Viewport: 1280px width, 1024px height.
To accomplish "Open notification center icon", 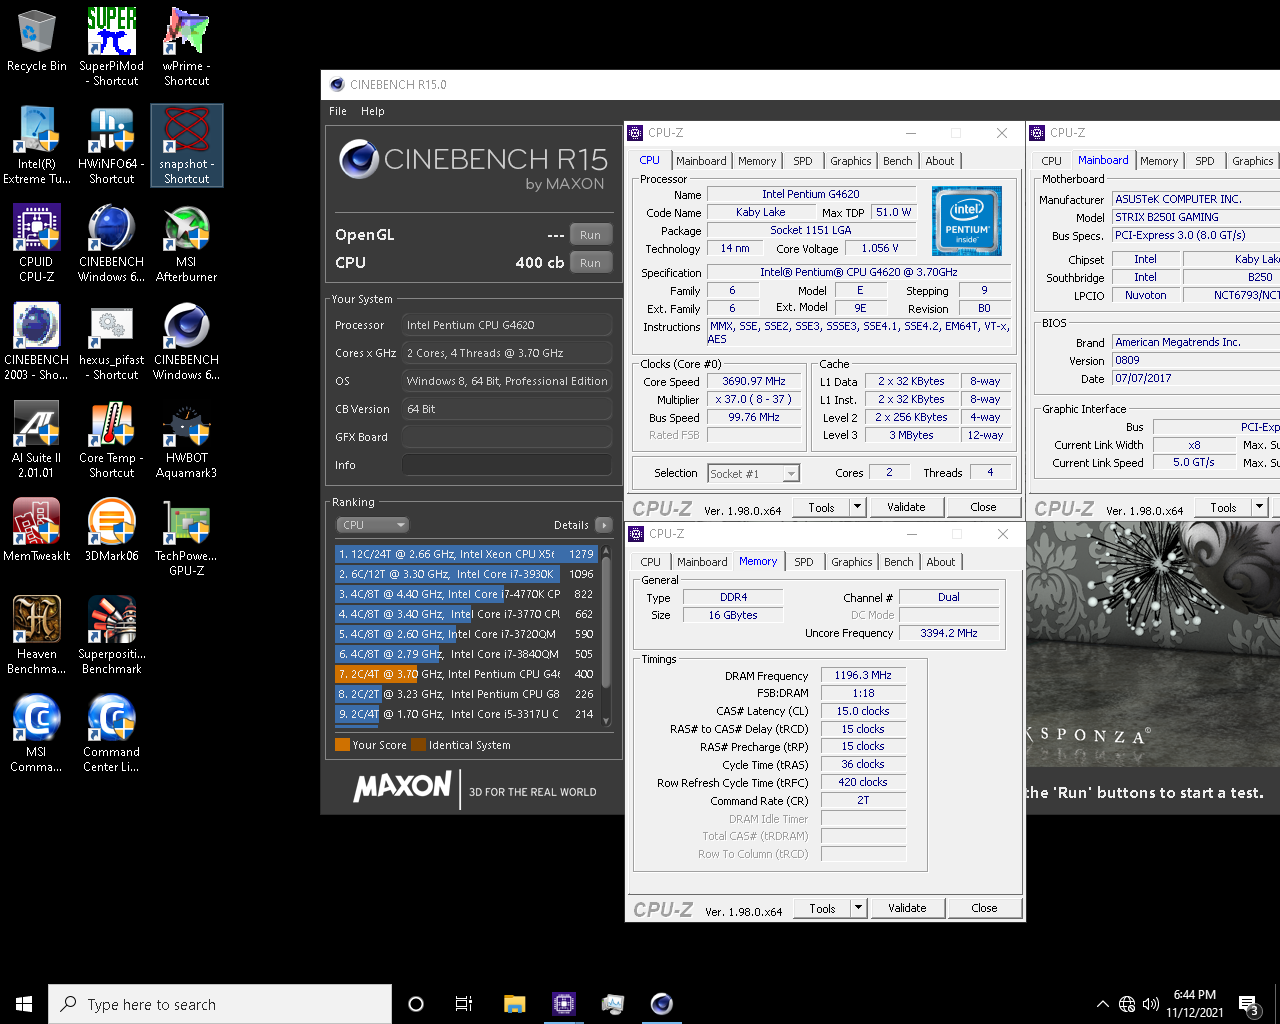I will [1248, 1004].
